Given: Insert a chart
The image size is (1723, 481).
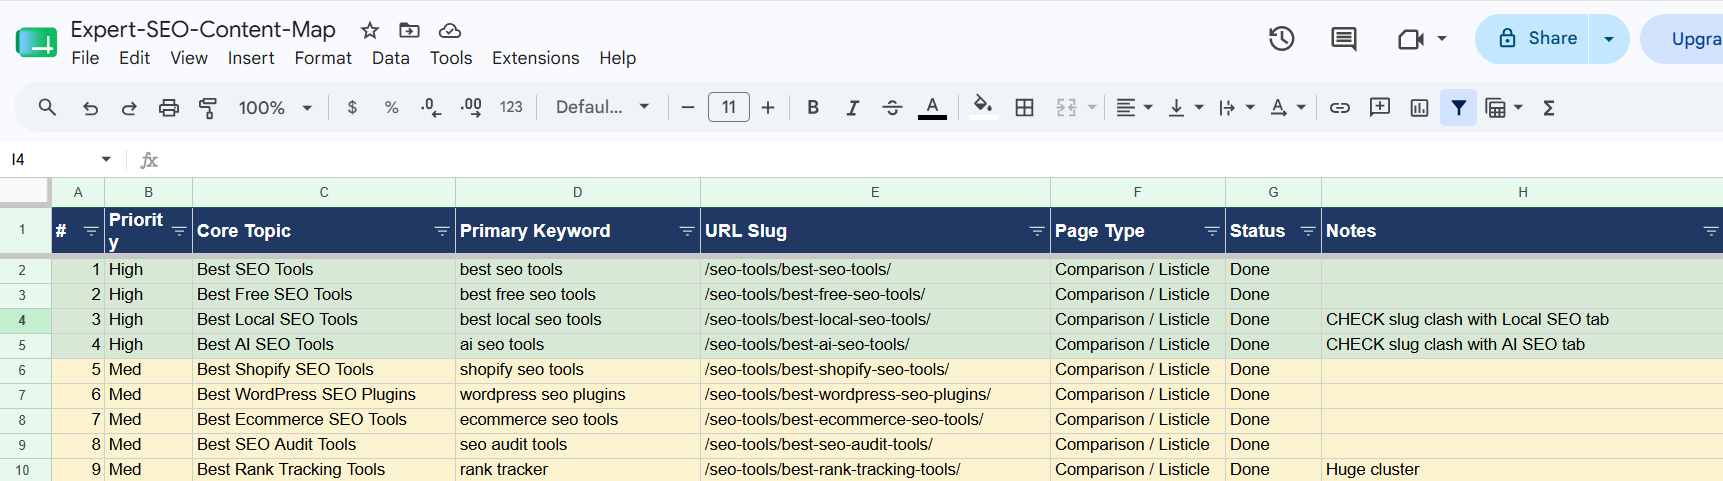Looking at the screenshot, I should (1419, 107).
